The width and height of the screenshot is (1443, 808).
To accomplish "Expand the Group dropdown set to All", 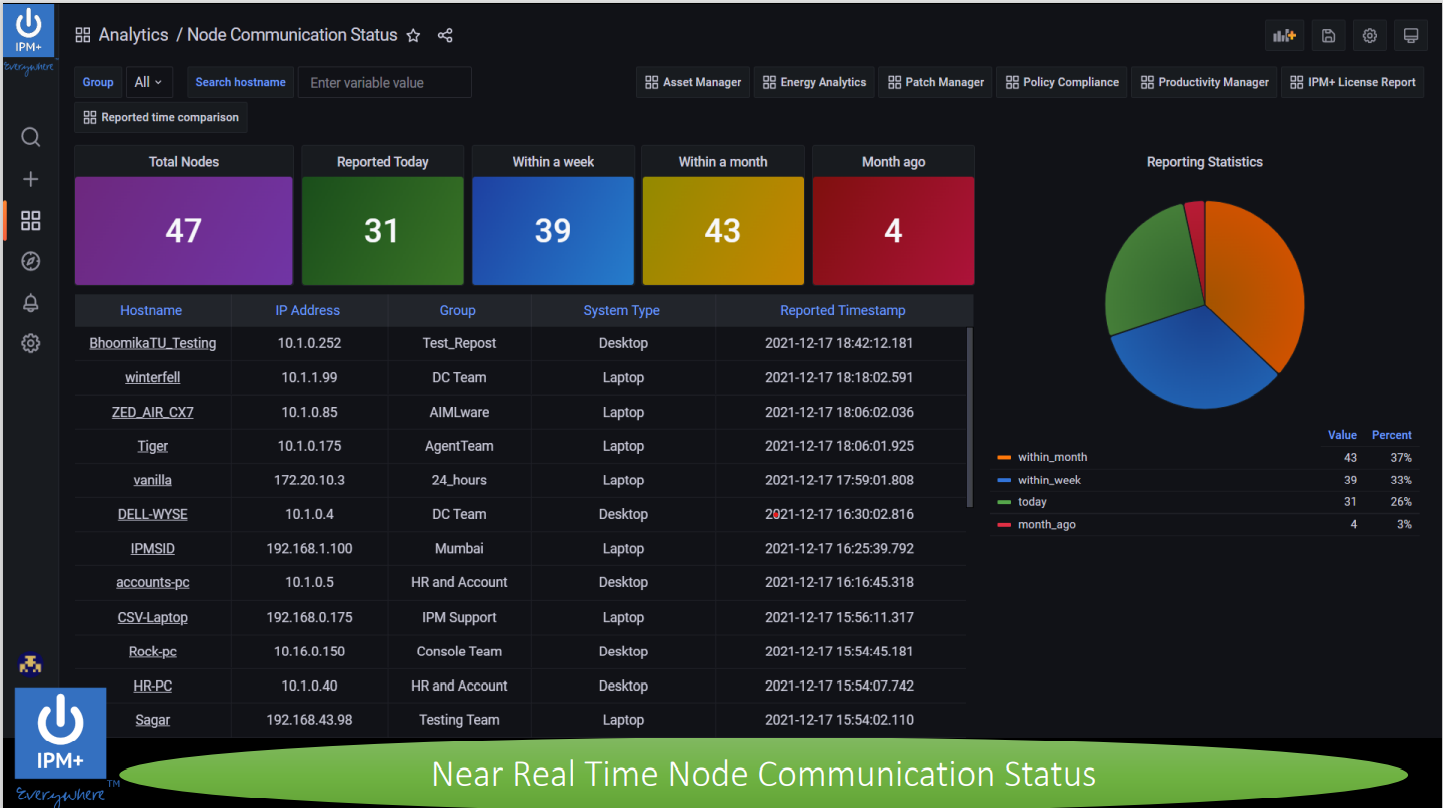I will point(148,82).
